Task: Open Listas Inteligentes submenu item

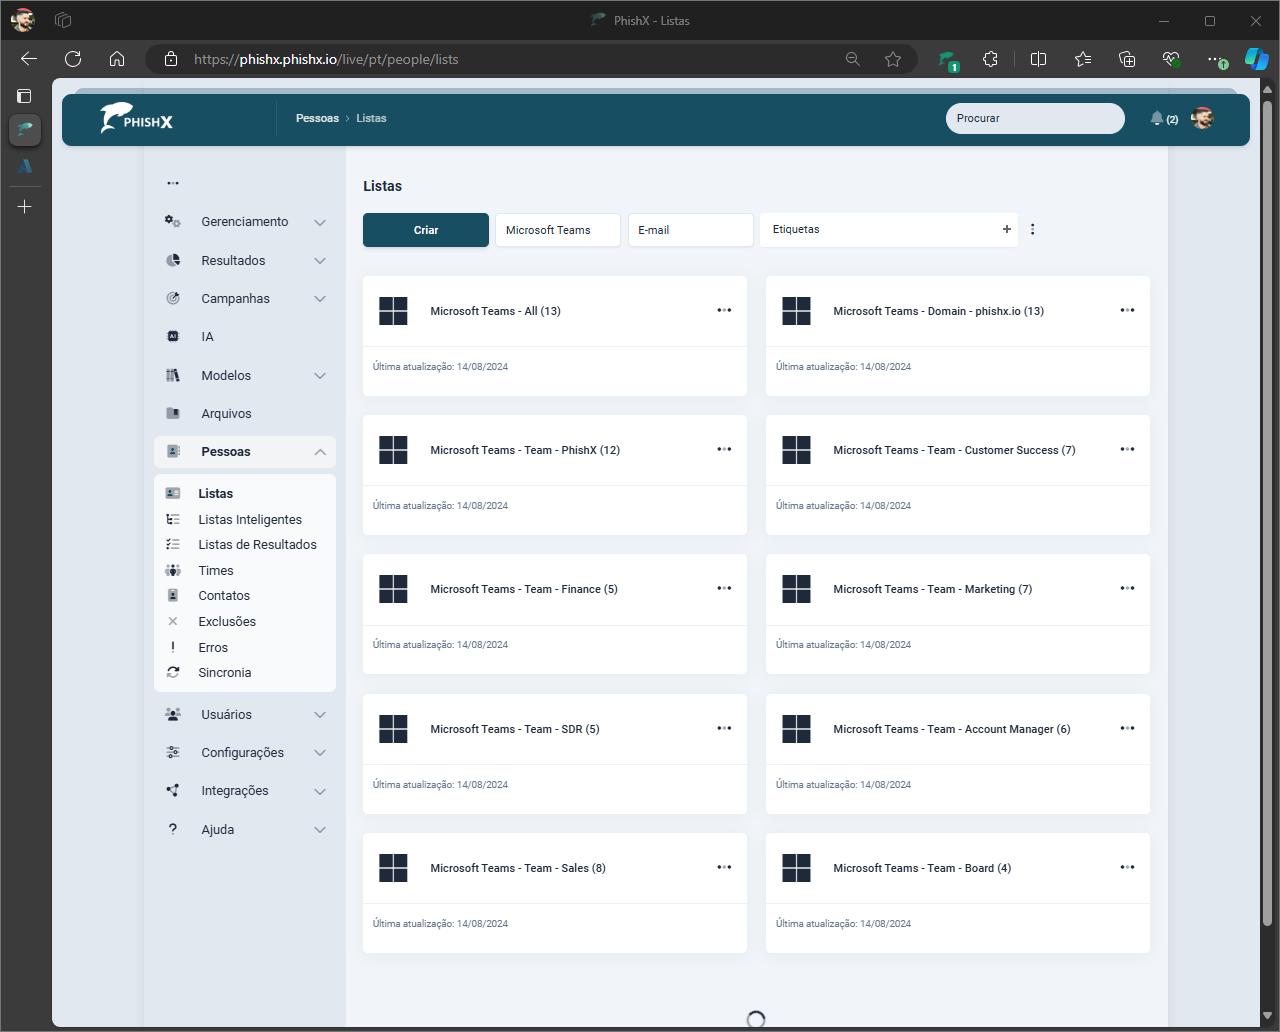Action: (250, 519)
